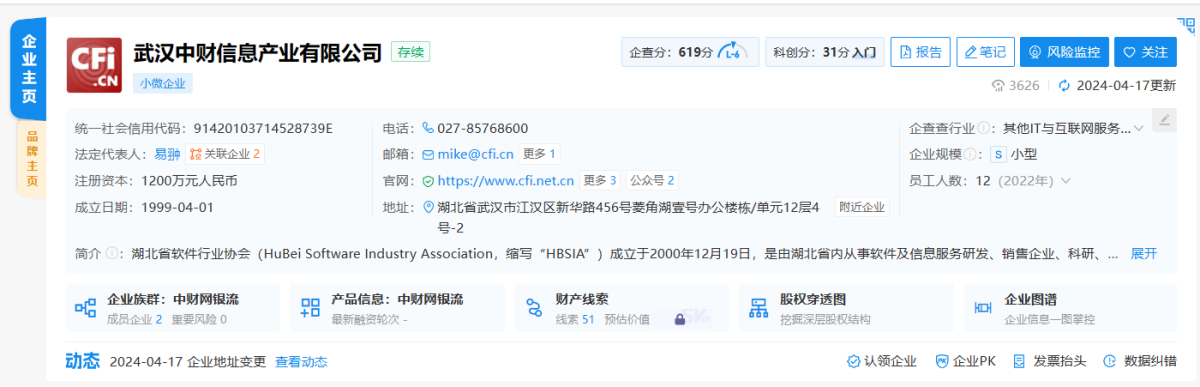The width and height of the screenshot is (1200, 387).
Task: Click the 报告 report button
Action: [x=921, y=51]
